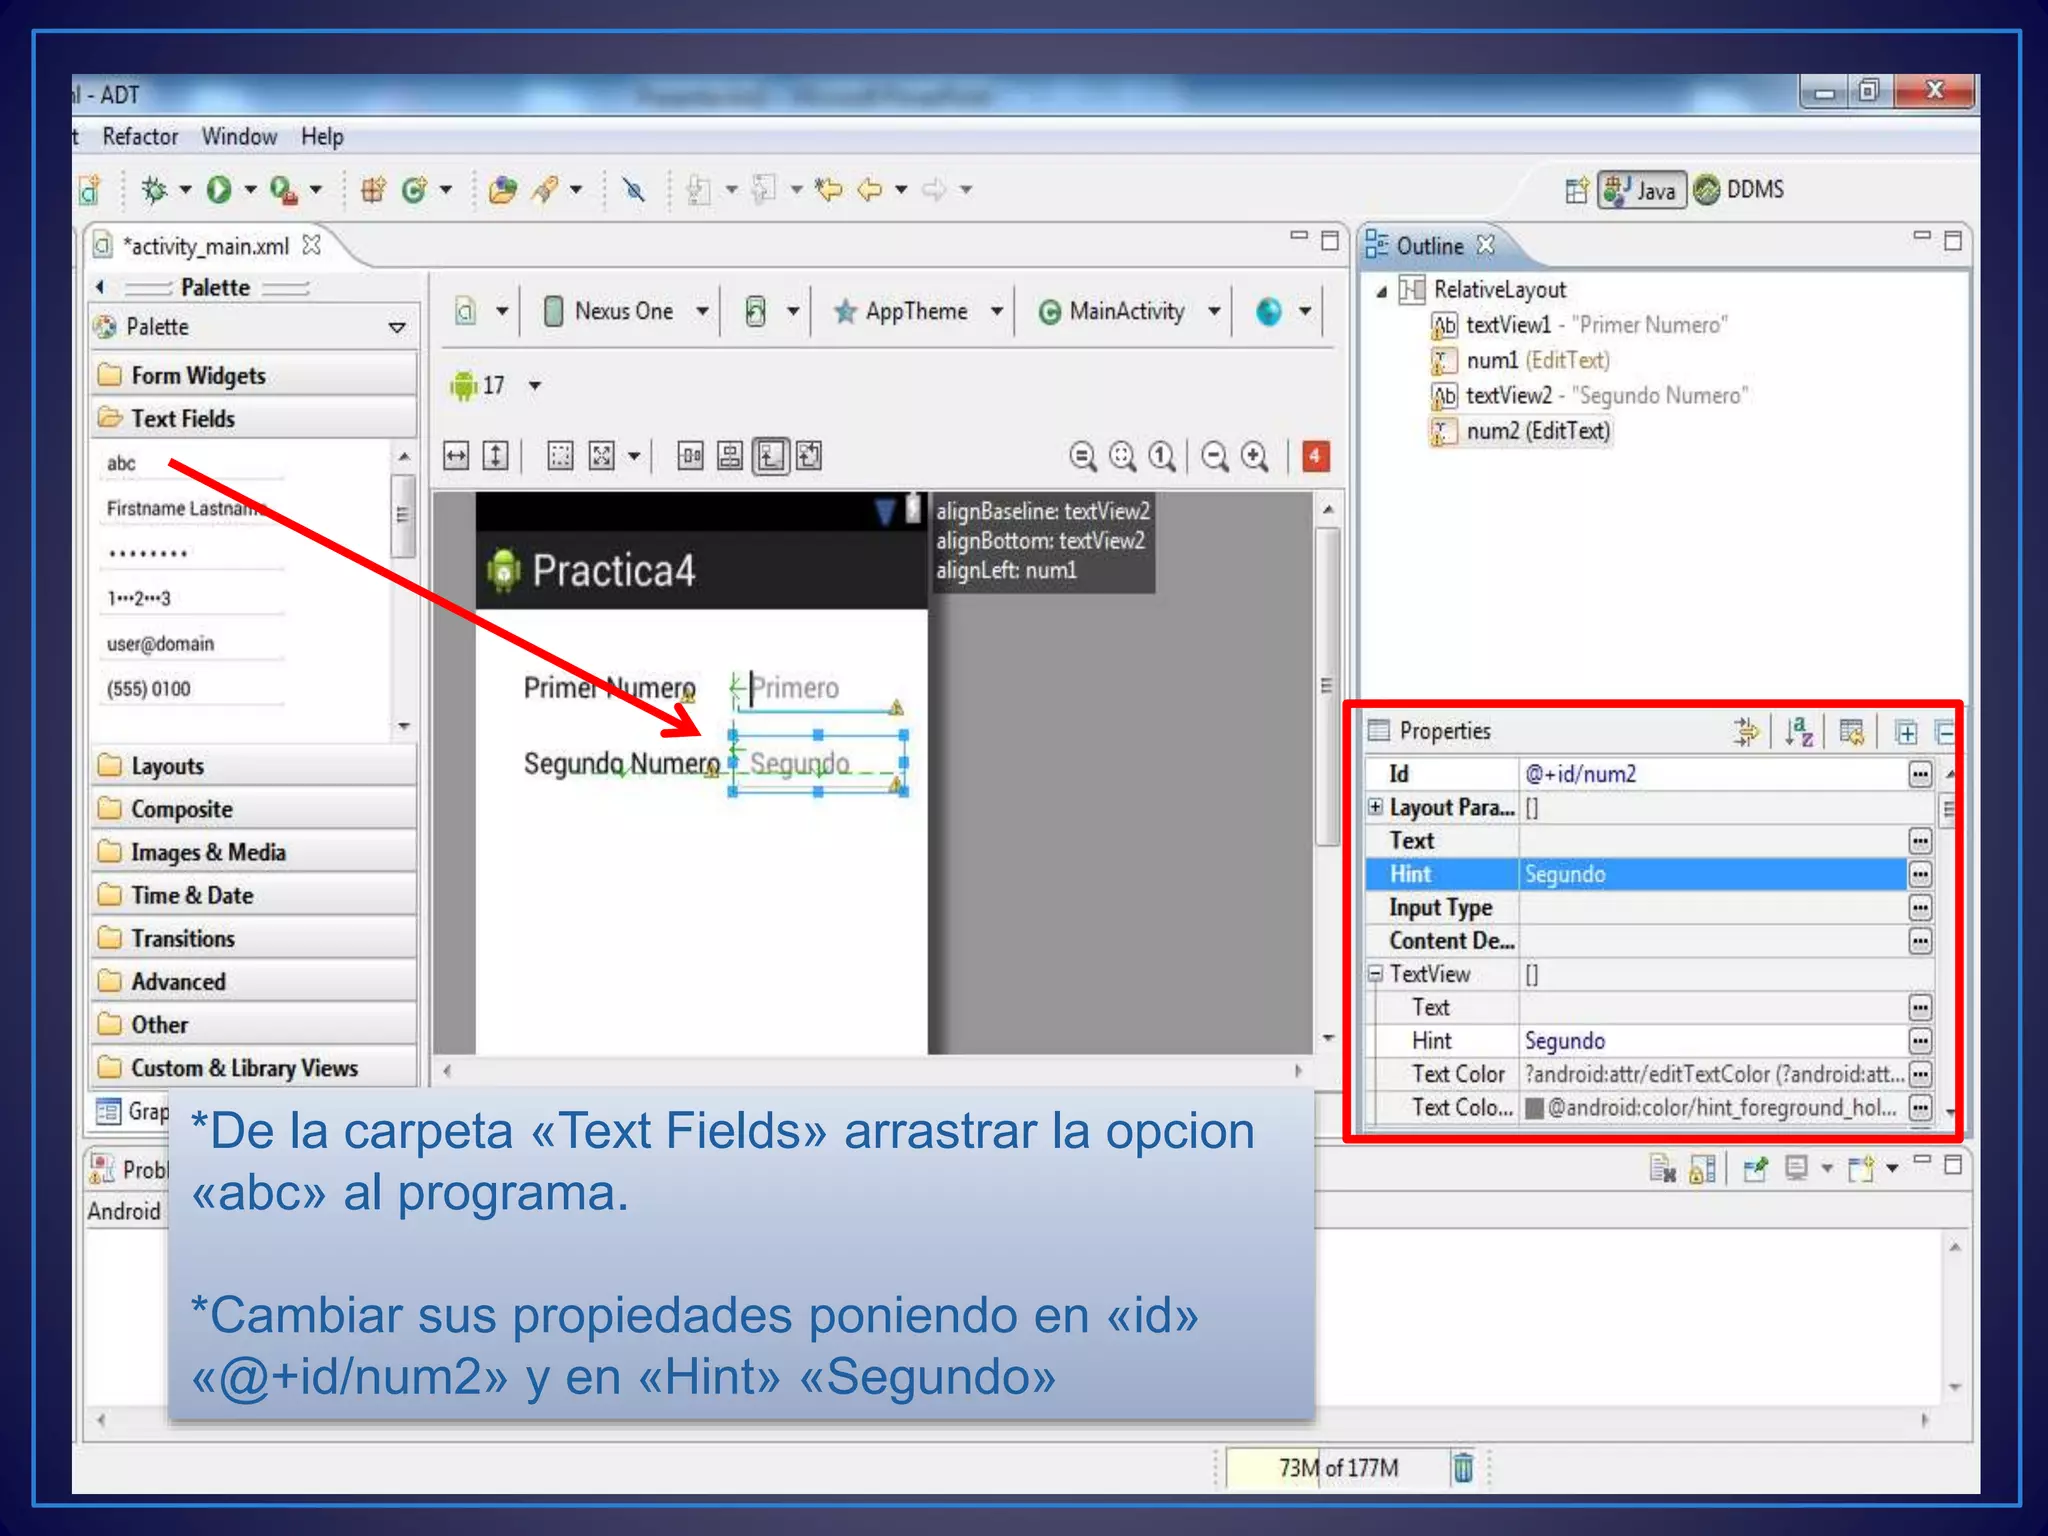
Task: Click the Primero EditText on the canvas
Action: pyautogui.click(x=818, y=688)
